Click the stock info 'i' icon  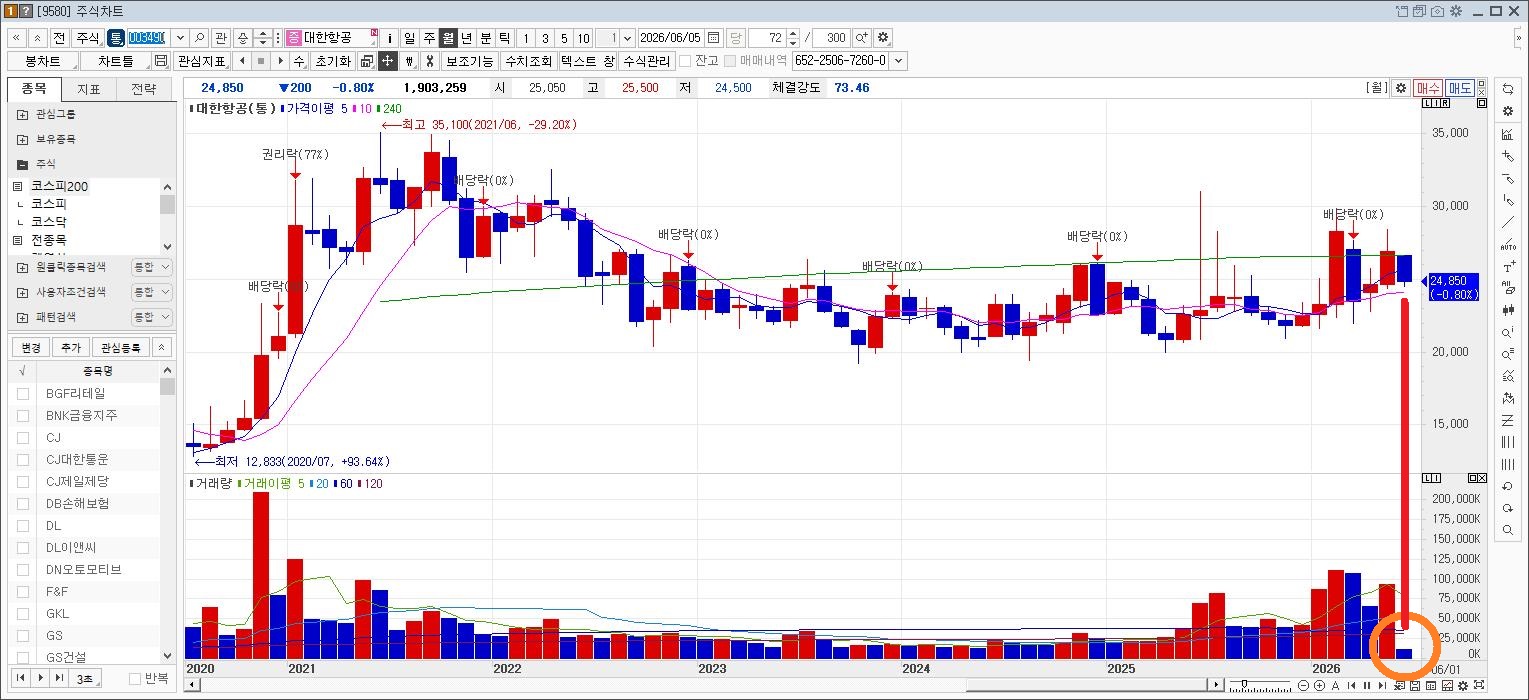click(x=390, y=38)
